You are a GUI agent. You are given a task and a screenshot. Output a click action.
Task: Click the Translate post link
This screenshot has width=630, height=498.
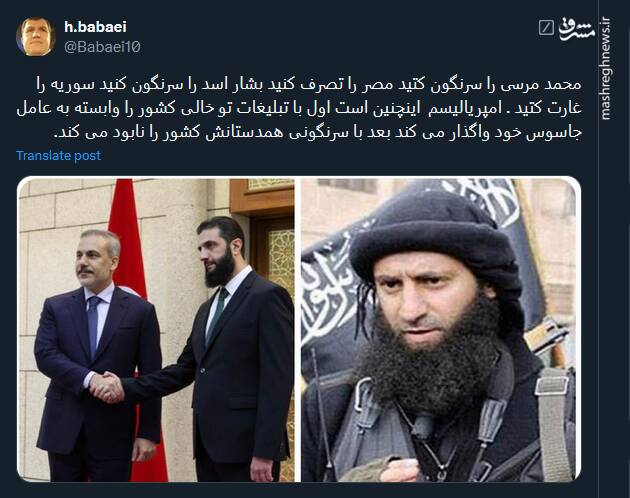tap(59, 156)
